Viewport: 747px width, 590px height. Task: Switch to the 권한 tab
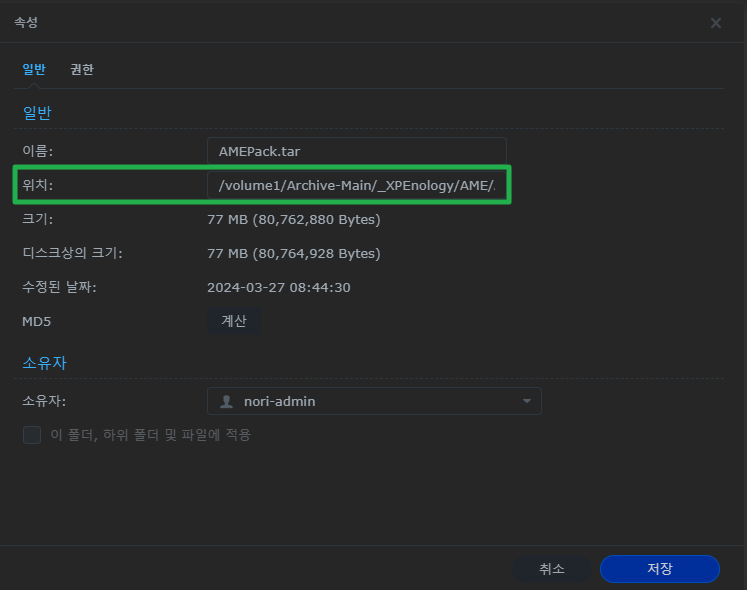click(82, 69)
